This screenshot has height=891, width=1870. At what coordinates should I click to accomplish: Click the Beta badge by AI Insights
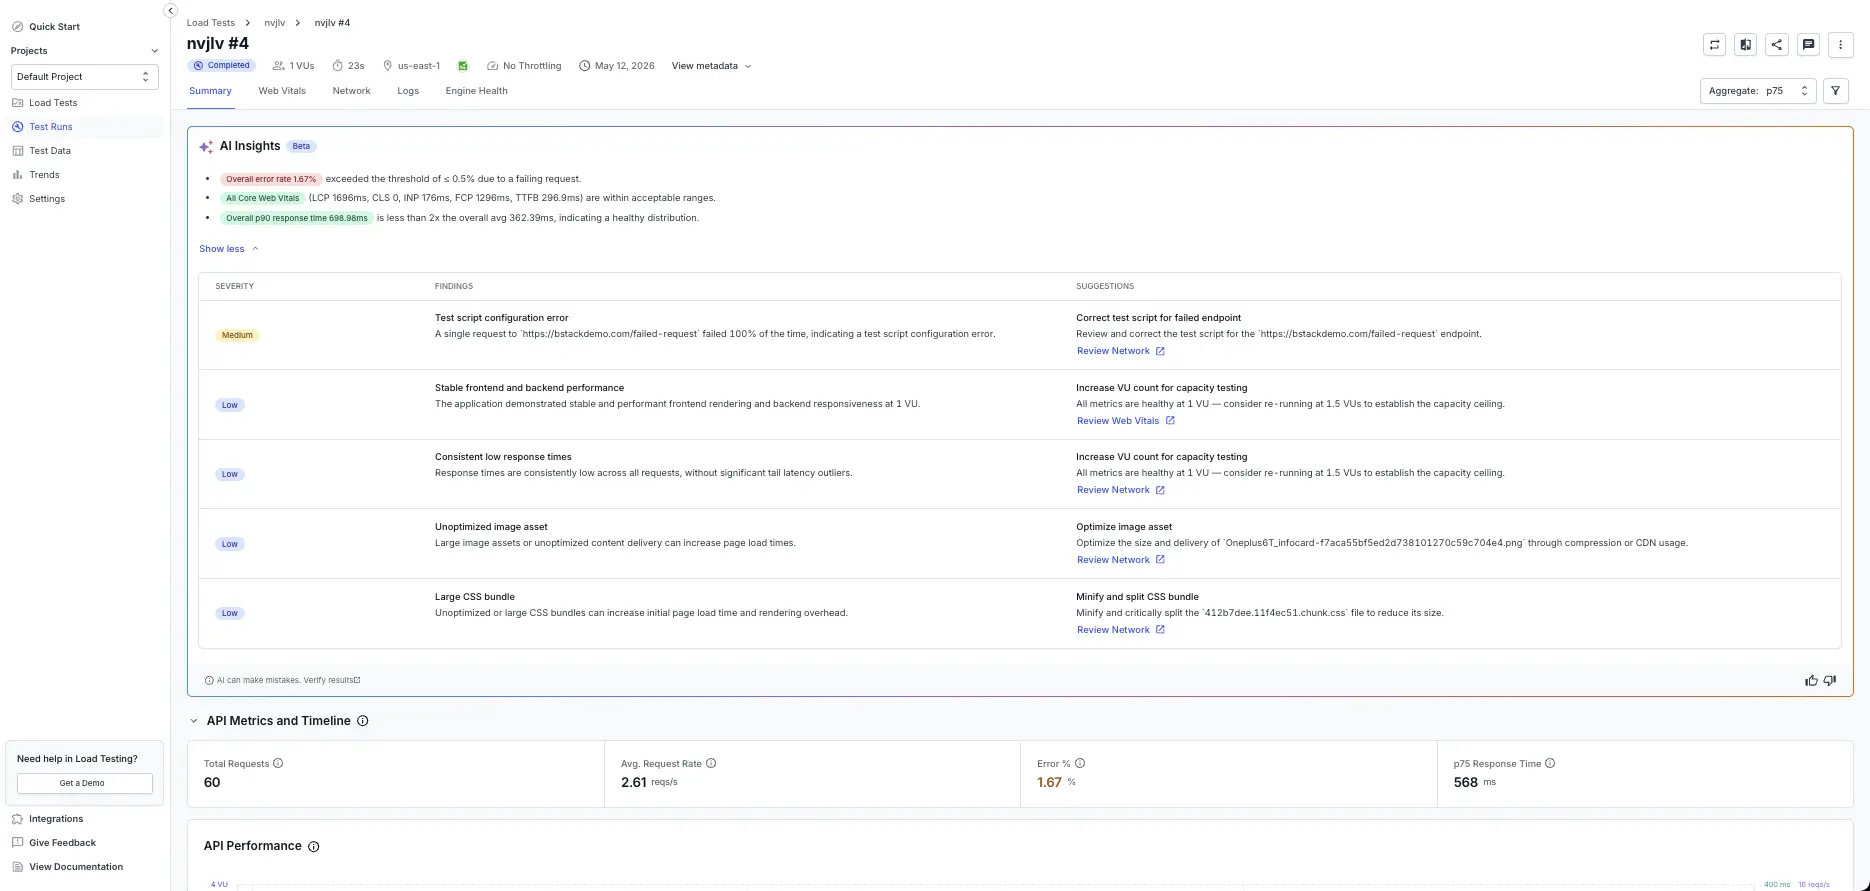301,146
